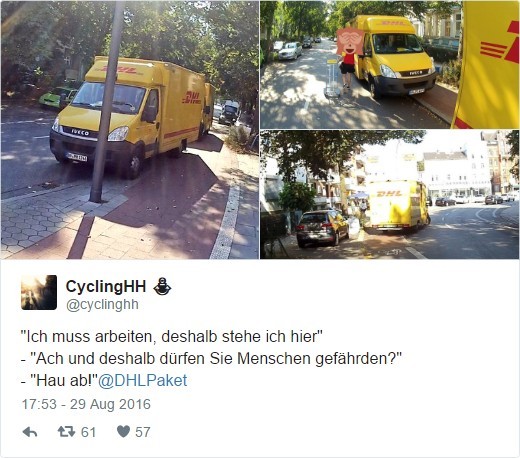Click the emoji beside the CyclingHH name
This screenshot has height=458, width=520.
click(x=162, y=287)
